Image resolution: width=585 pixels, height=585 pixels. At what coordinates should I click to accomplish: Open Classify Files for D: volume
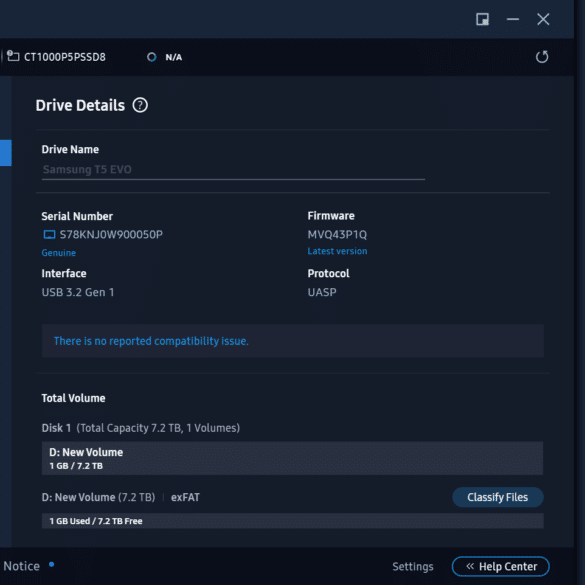click(498, 497)
